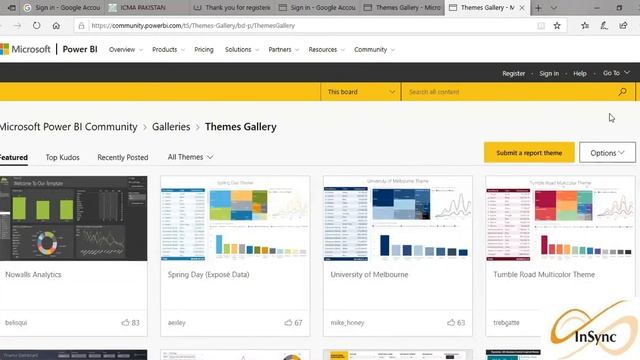640x360 pixels.
Task: Open author aexley's profile link
Action: point(177,322)
